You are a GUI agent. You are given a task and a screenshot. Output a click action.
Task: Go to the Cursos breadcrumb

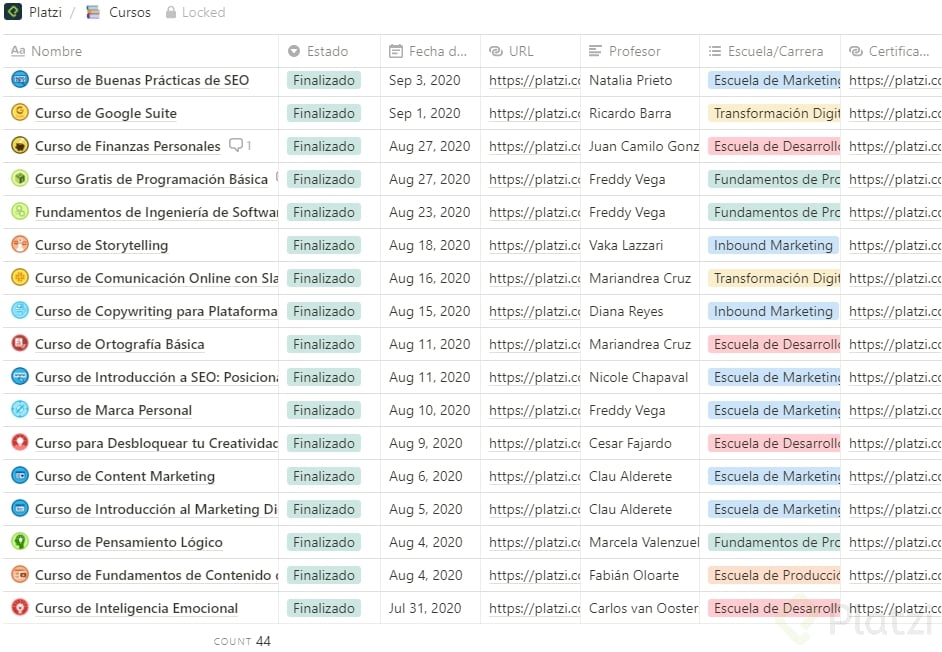click(130, 12)
